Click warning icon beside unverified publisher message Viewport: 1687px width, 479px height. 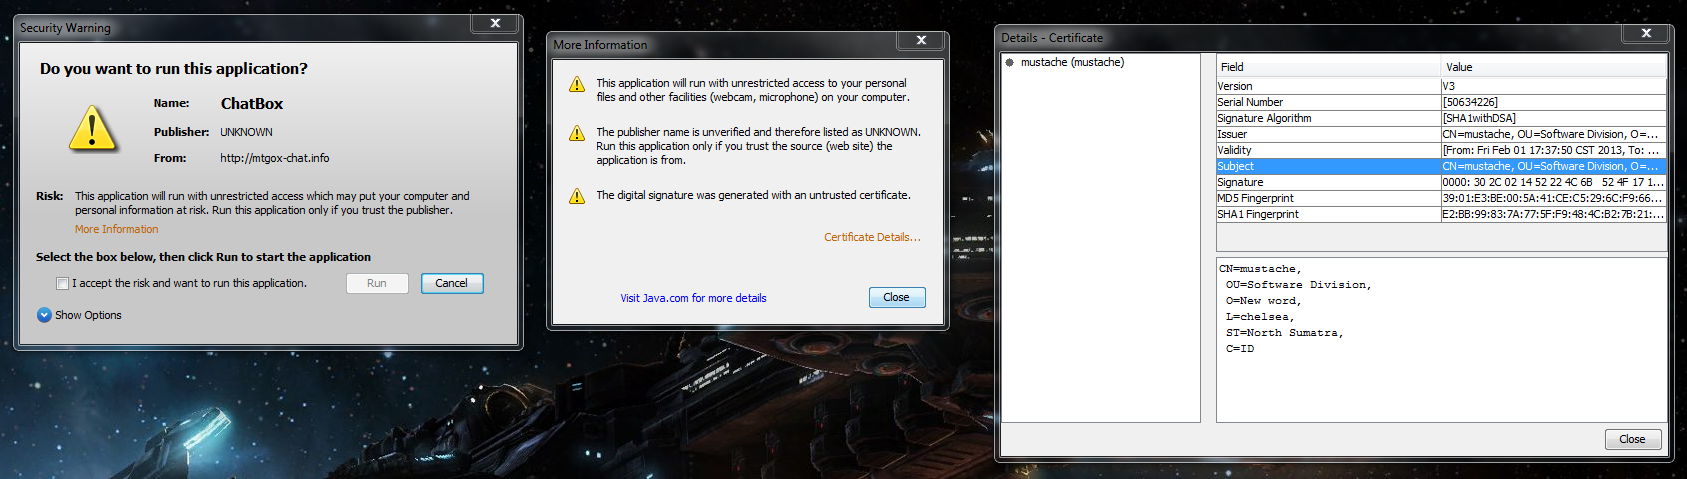point(577,133)
